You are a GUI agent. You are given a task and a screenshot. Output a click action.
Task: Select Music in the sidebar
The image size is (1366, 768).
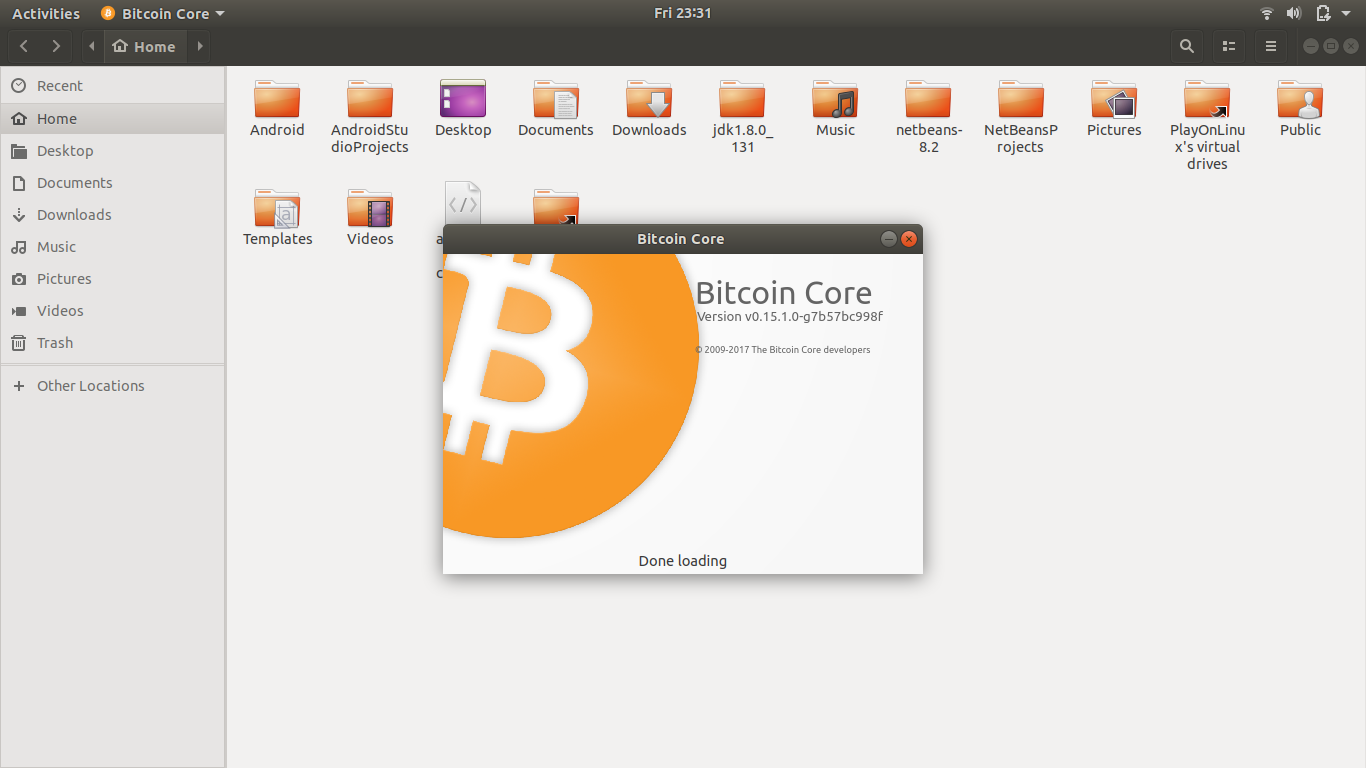113,246
